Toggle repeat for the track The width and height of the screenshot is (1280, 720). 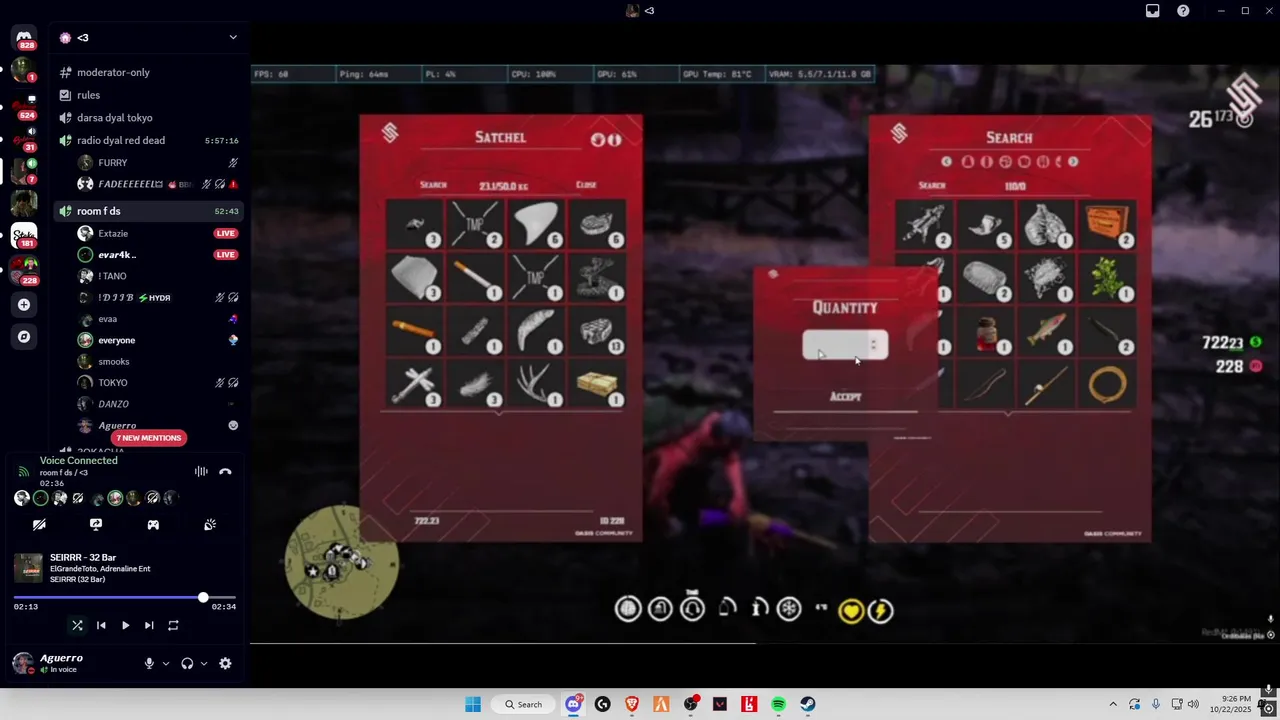point(173,625)
